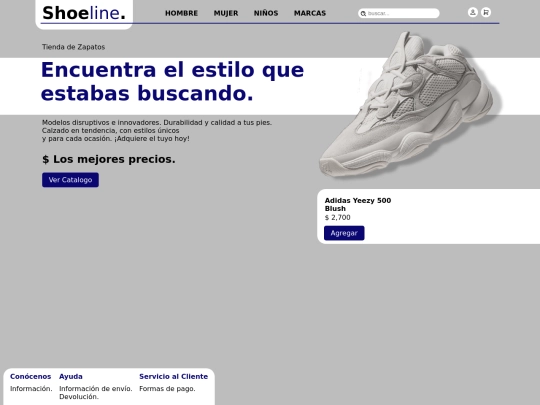Screen dimensions: 540x405
Task: Click the Ver Catalogo button
Action: click(70, 180)
